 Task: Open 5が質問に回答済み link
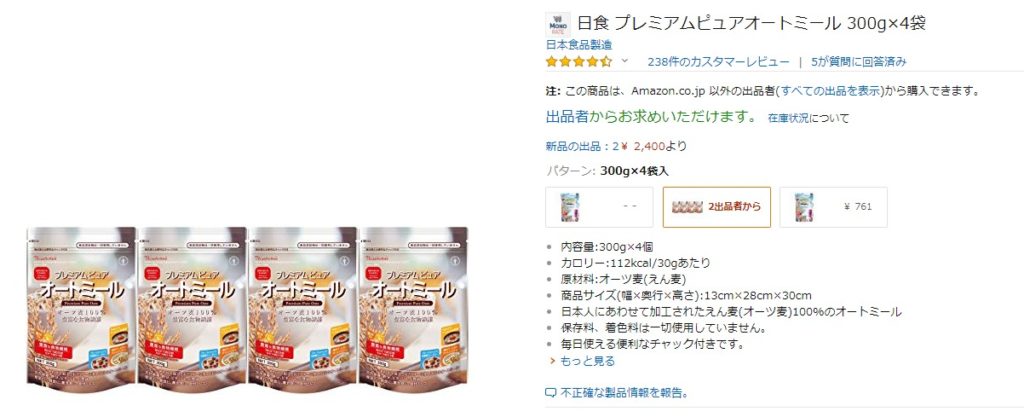859,62
